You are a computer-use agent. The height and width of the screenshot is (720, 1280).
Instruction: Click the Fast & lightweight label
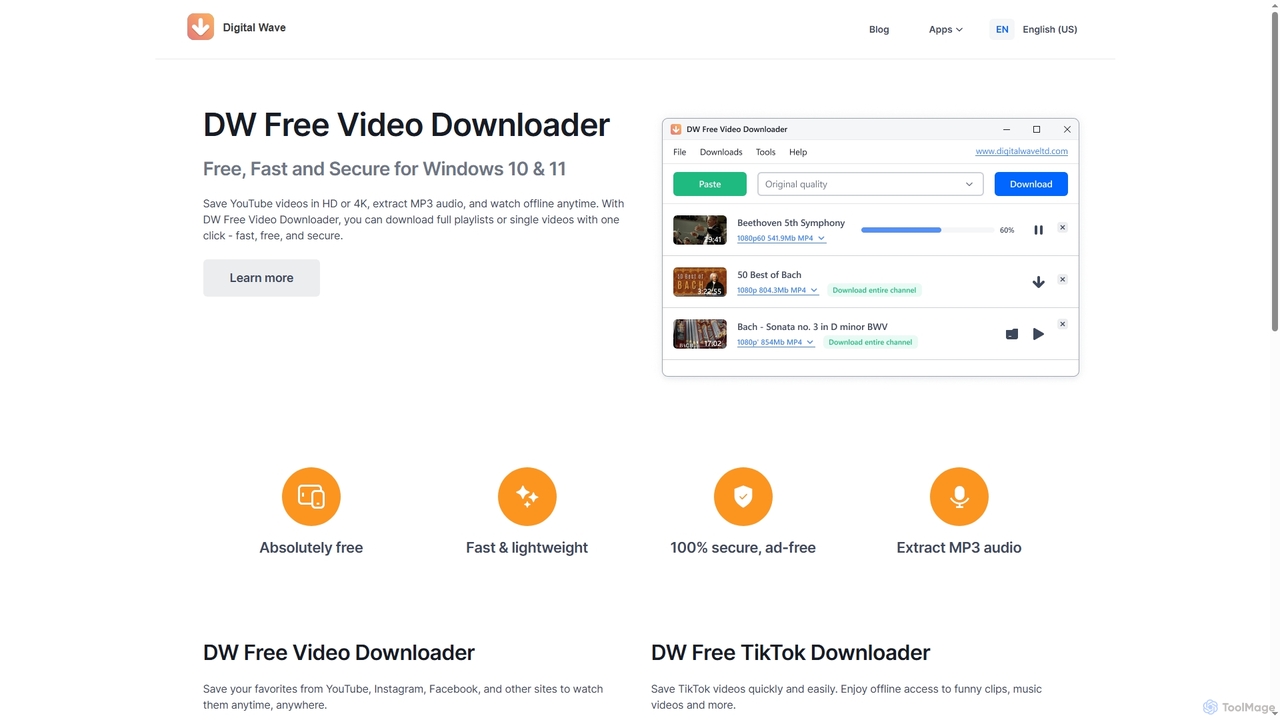click(527, 548)
